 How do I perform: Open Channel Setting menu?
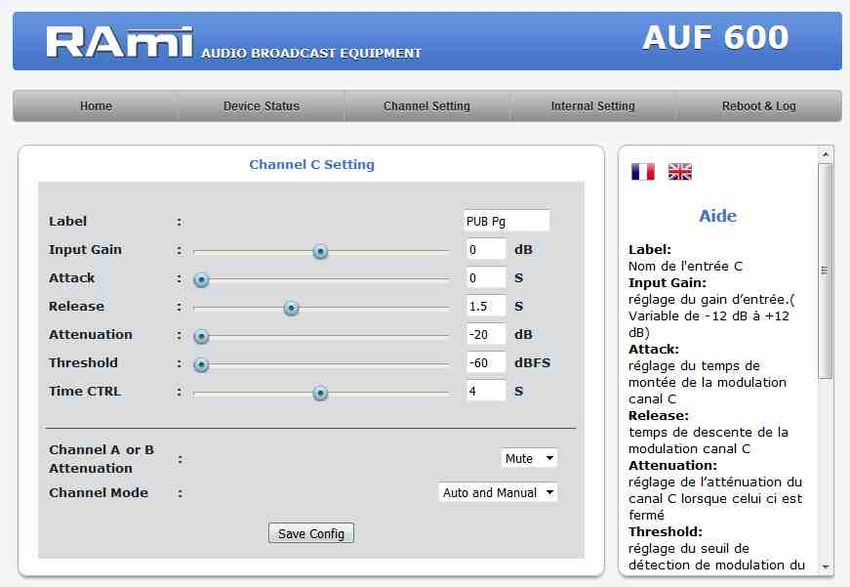pyautogui.click(x=427, y=106)
